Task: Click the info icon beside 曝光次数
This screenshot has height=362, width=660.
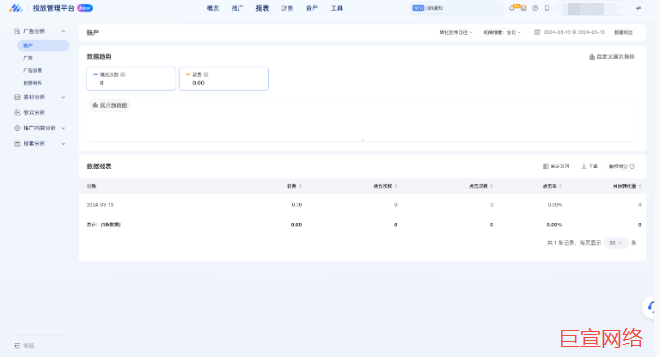Action: (123, 75)
